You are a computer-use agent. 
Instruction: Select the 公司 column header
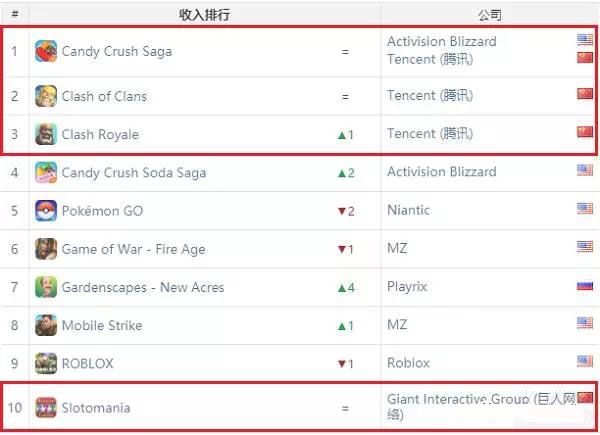click(x=489, y=15)
